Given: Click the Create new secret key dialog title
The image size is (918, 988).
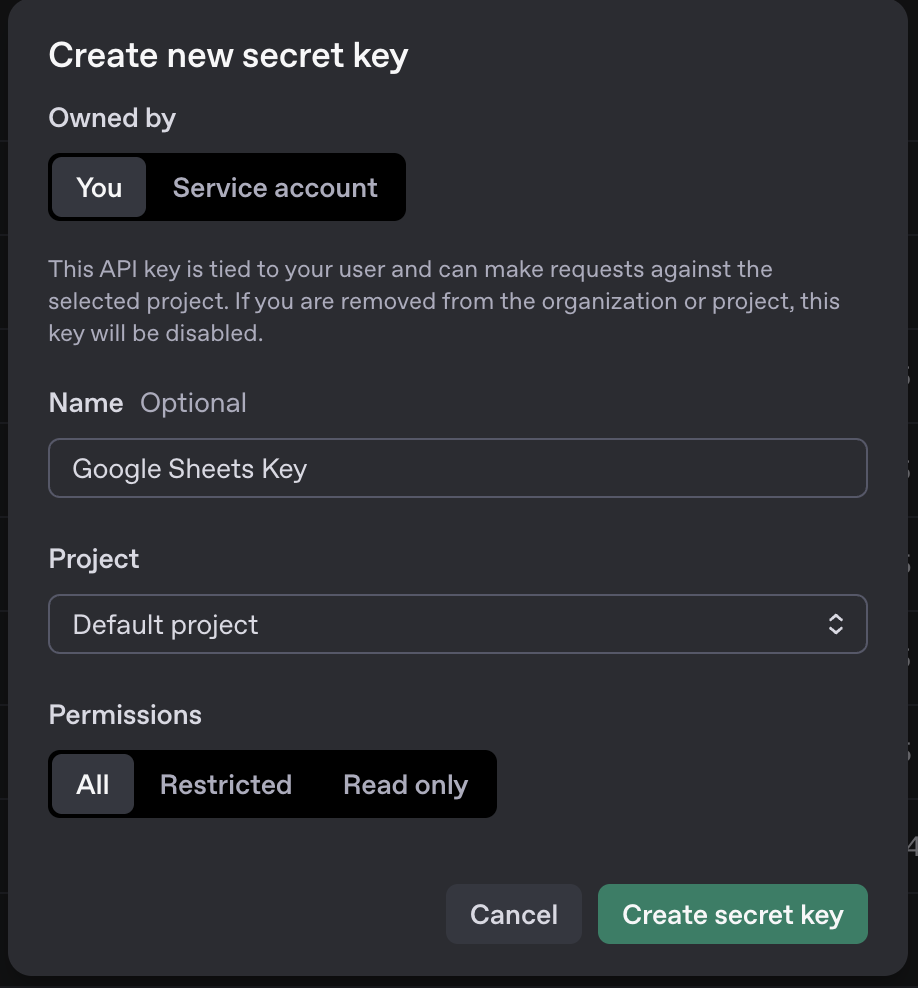Looking at the screenshot, I should pyautogui.click(x=228, y=55).
